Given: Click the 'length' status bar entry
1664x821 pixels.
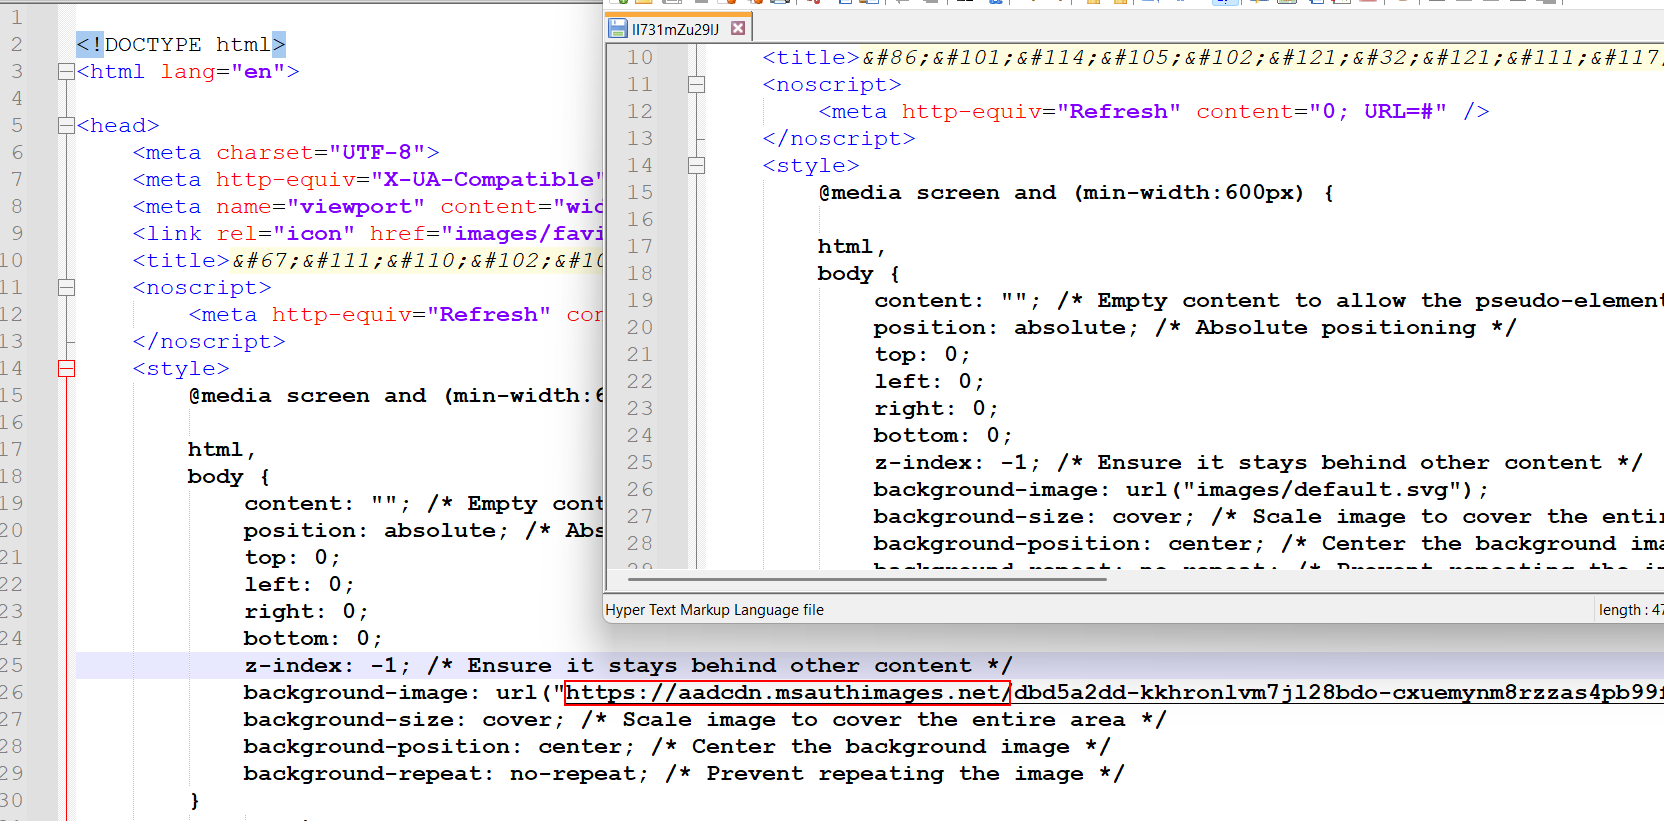Looking at the screenshot, I should (1630, 610).
